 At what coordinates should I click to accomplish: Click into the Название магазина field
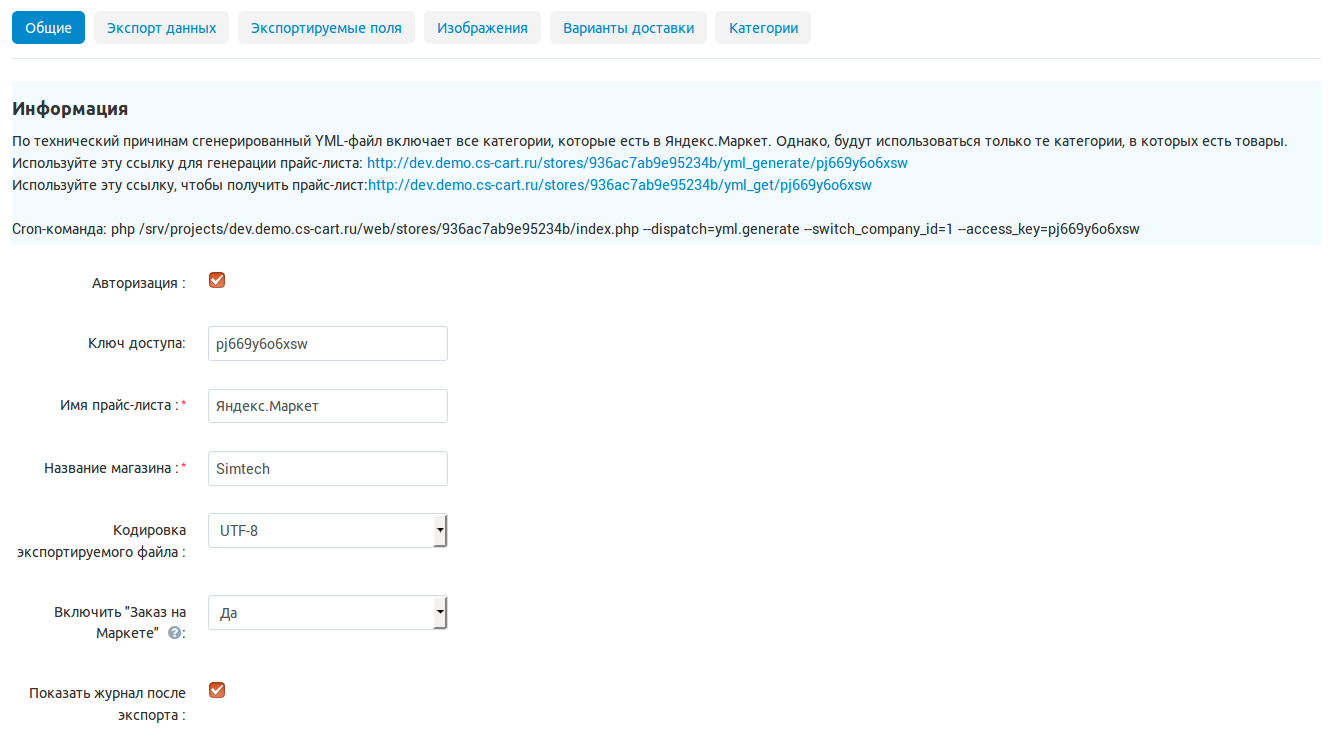click(327, 469)
